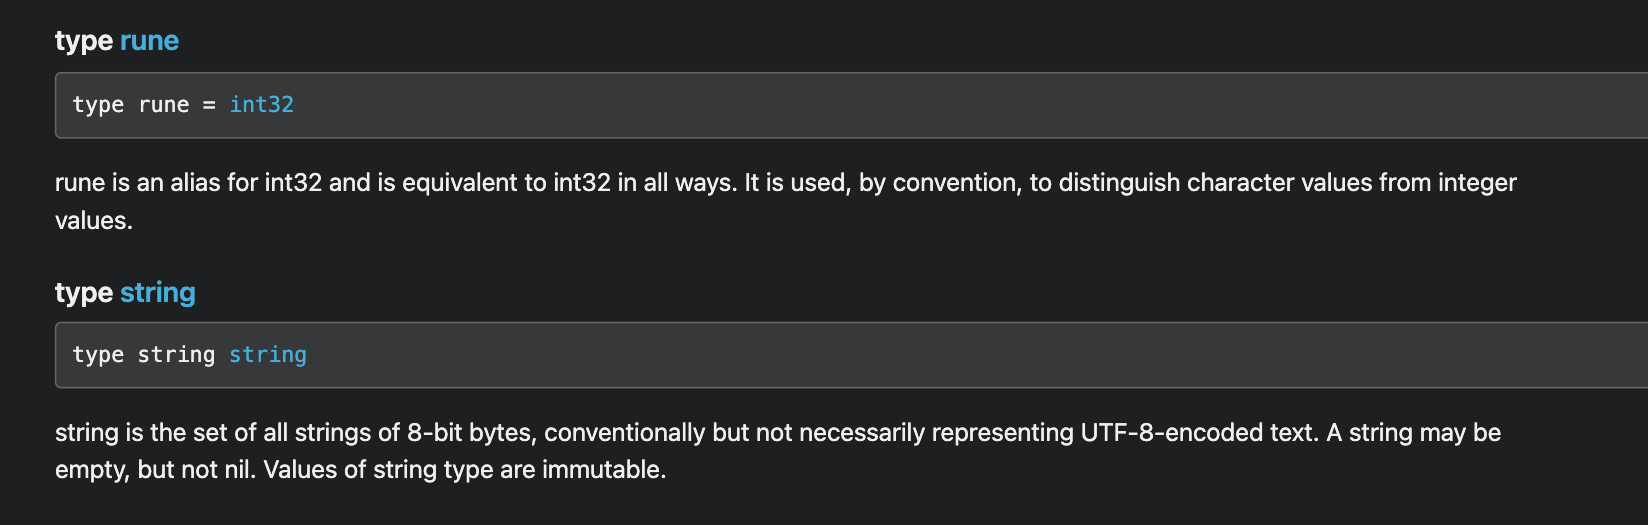The height and width of the screenshot is (525, 1648).
Task: Click the trailing word values. on second line
Action: pos(94,221)
